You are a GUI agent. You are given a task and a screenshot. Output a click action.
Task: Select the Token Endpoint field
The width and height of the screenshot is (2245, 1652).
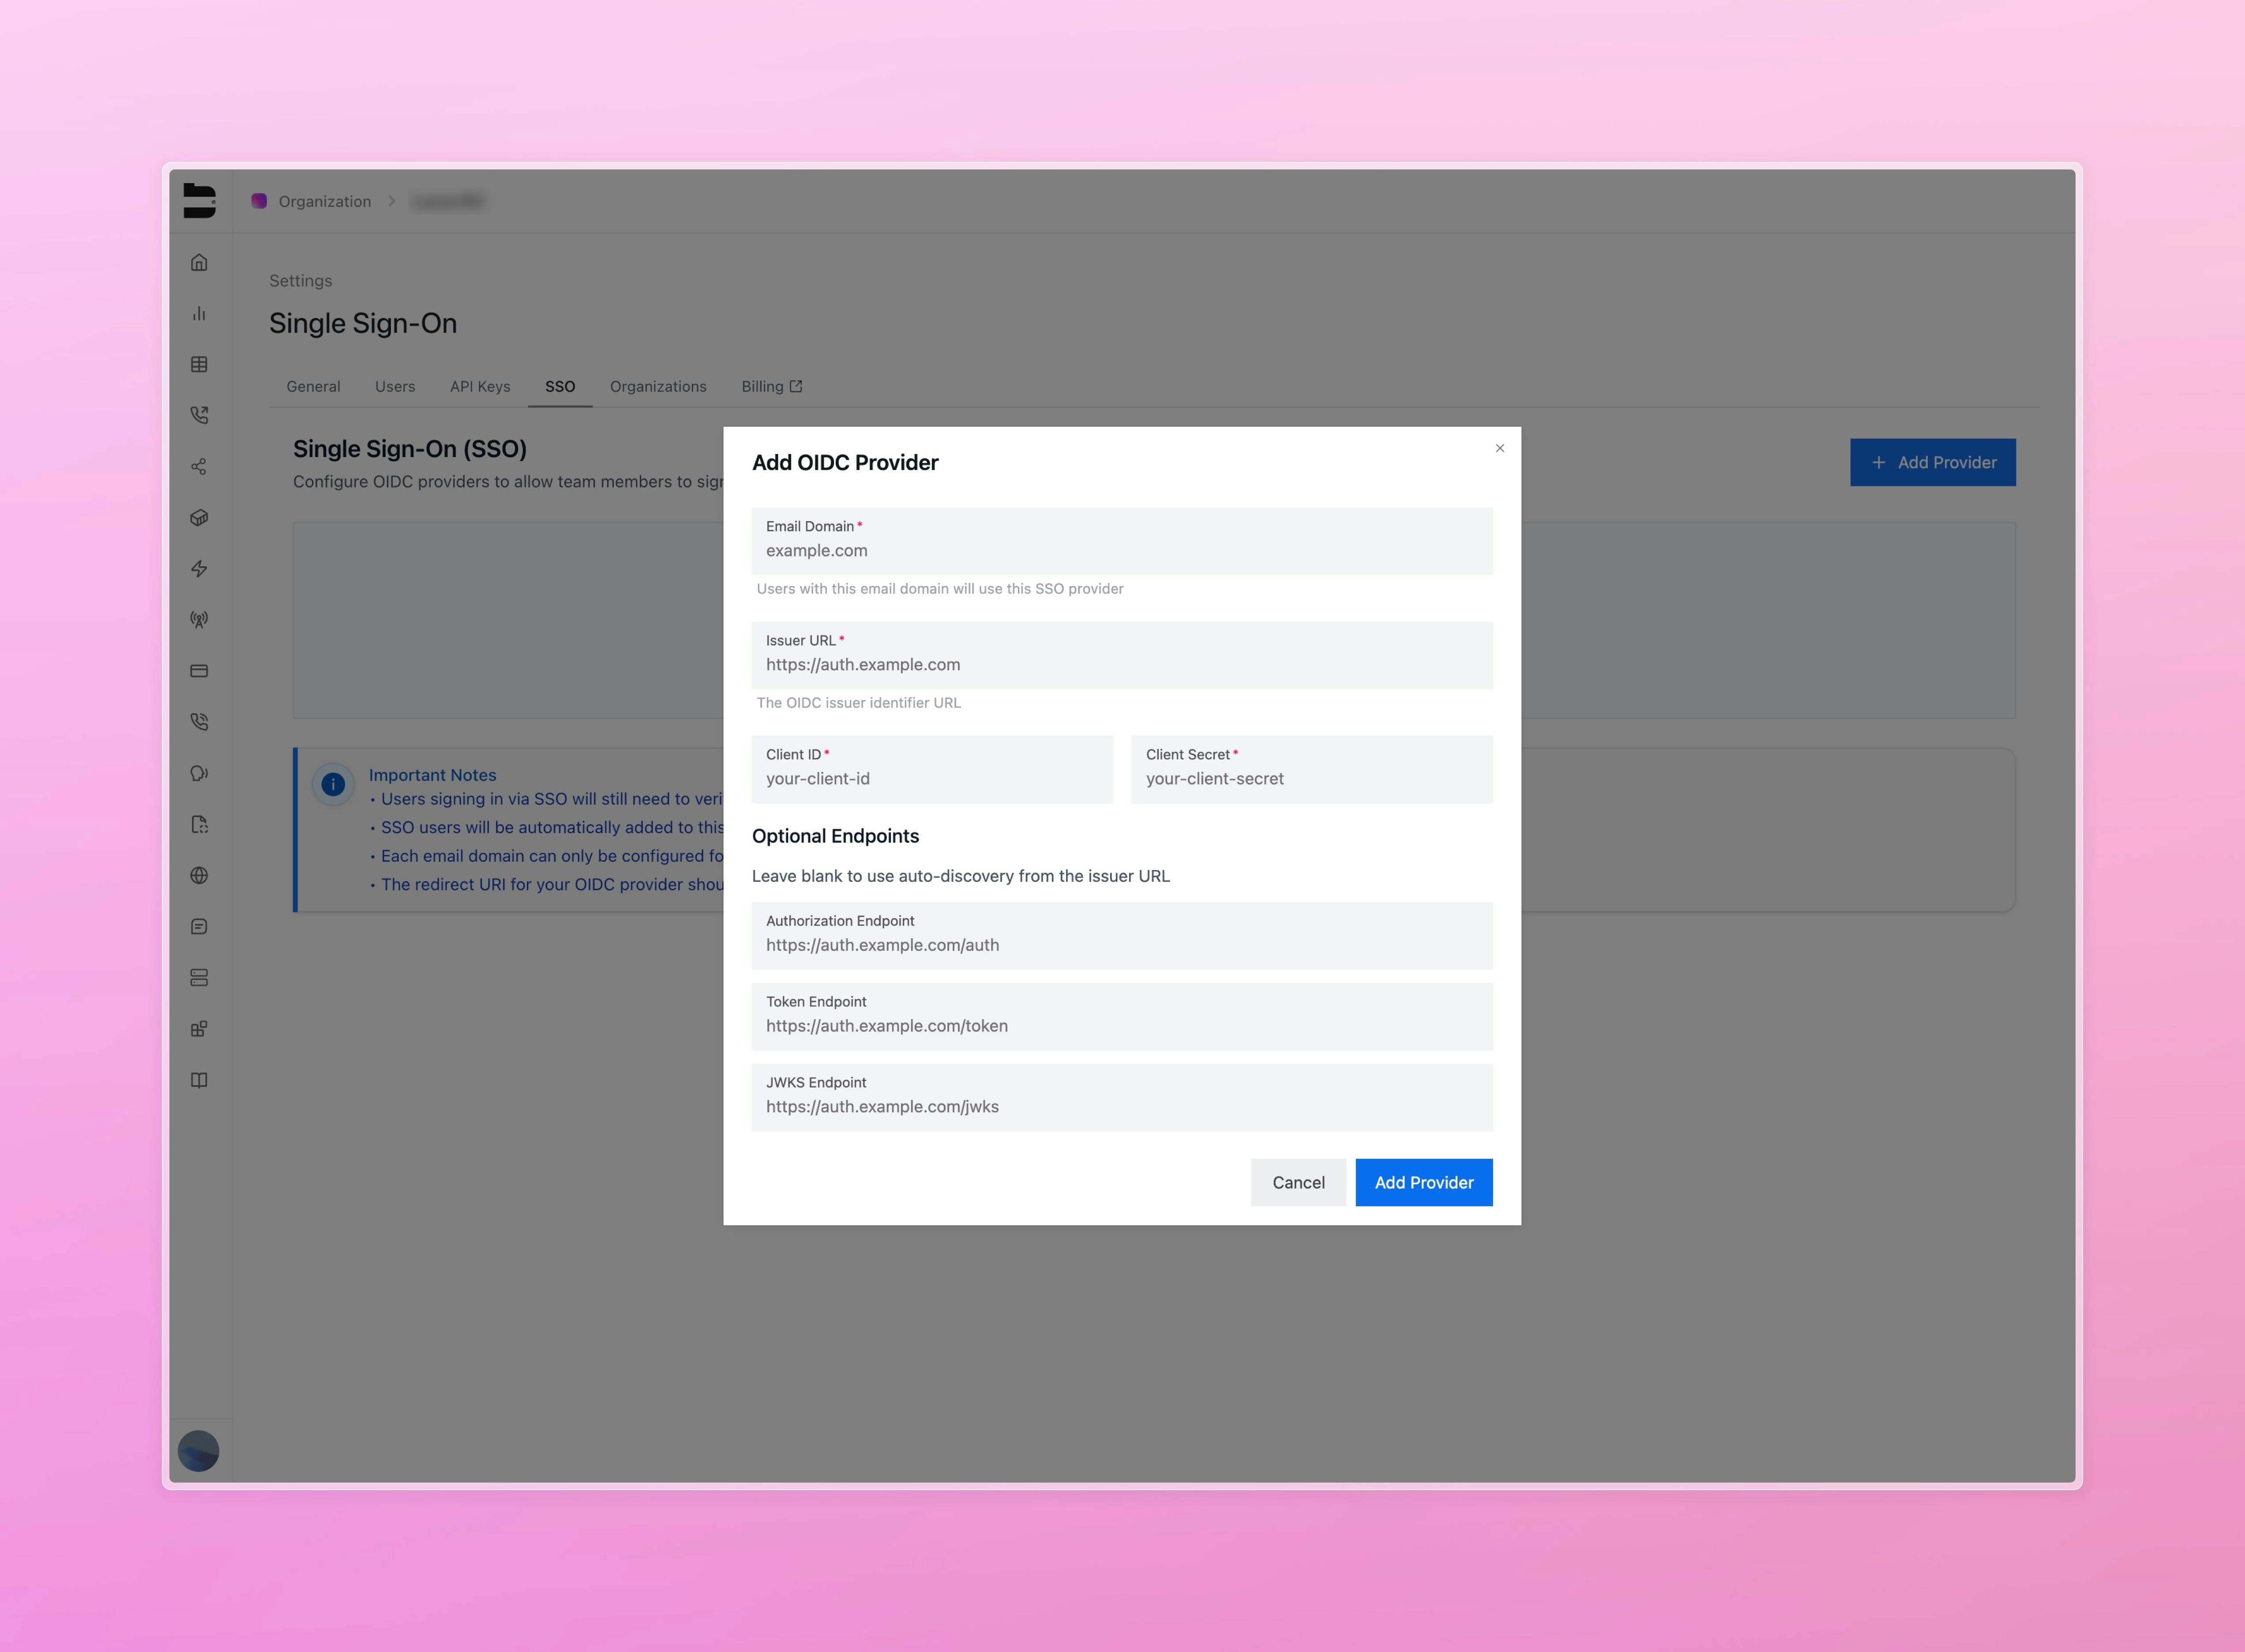(x=1122, y=1025)
